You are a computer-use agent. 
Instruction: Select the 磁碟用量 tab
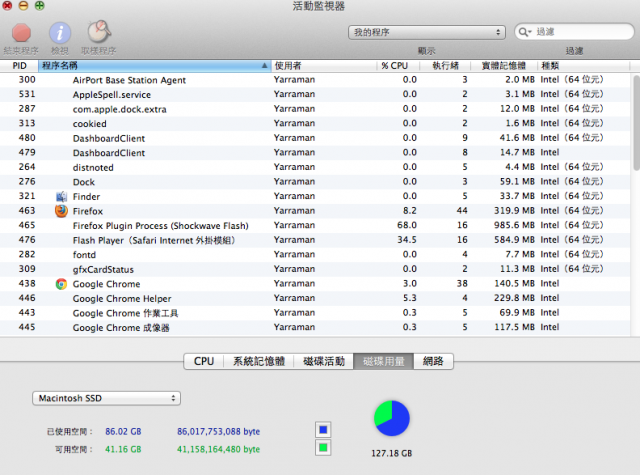pyautogui.click(x=384, y=362)
